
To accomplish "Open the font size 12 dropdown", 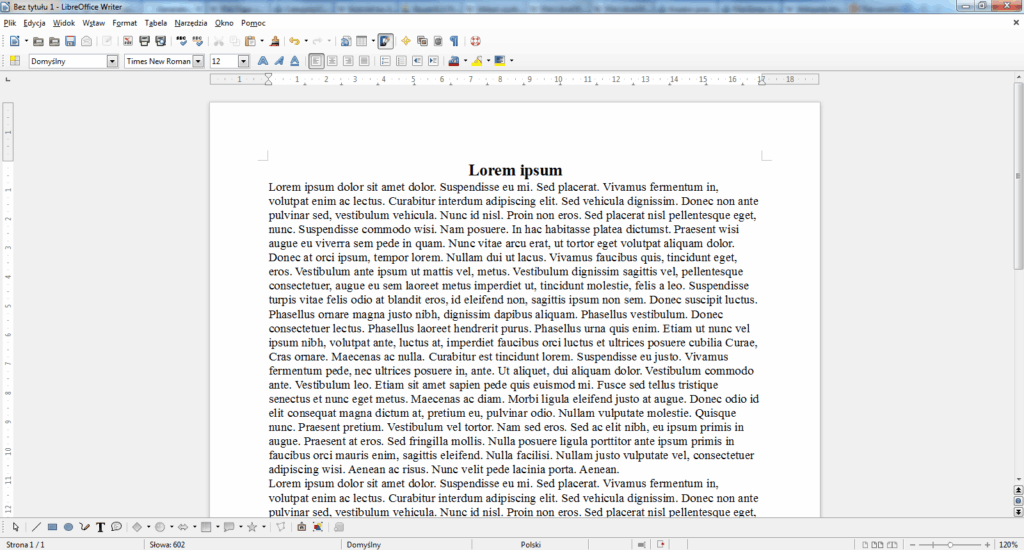I will click(244, 61).
